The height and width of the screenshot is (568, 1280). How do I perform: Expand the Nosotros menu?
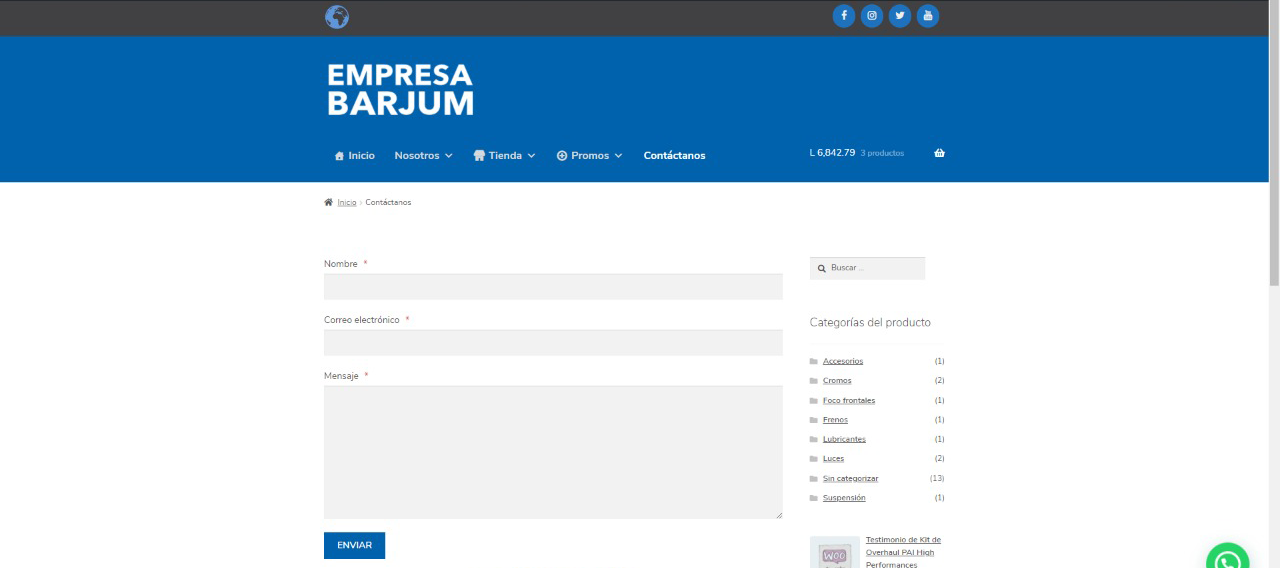(423, 156)
